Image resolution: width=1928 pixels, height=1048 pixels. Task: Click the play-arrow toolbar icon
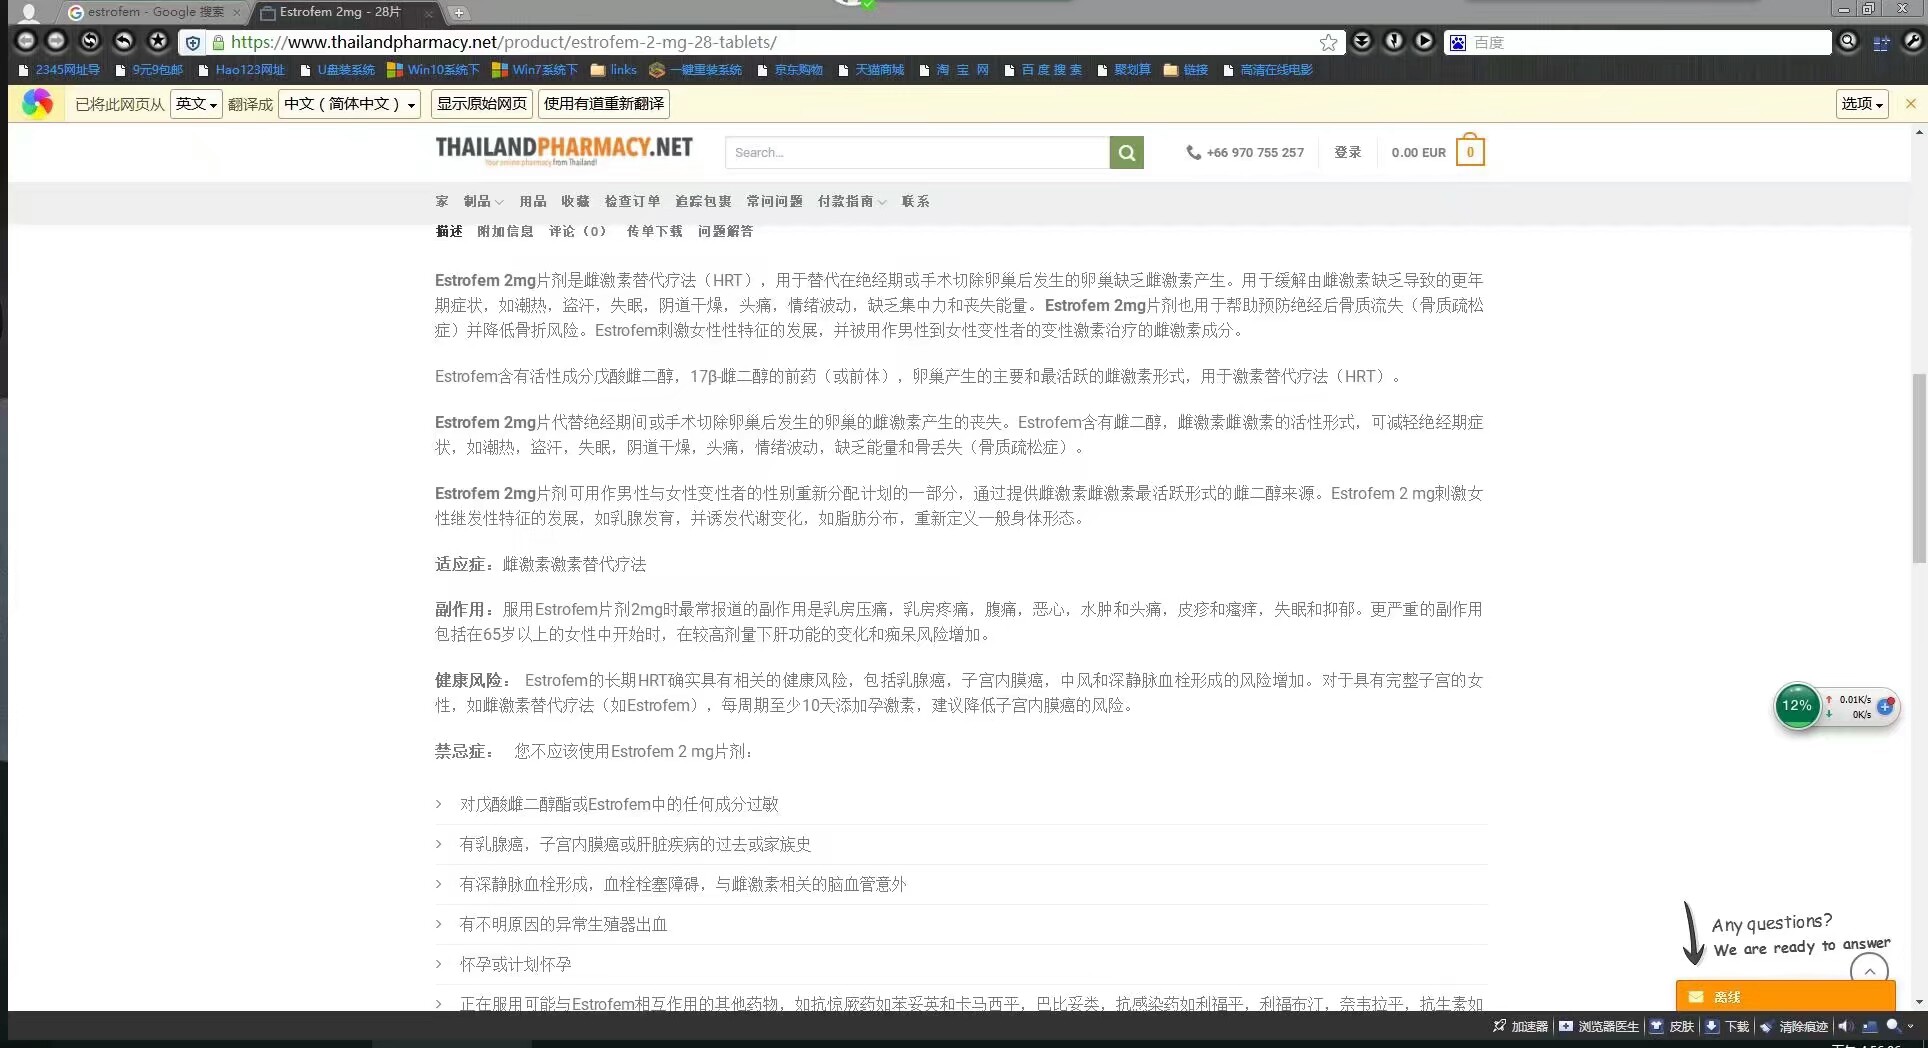click(1424, 41)
